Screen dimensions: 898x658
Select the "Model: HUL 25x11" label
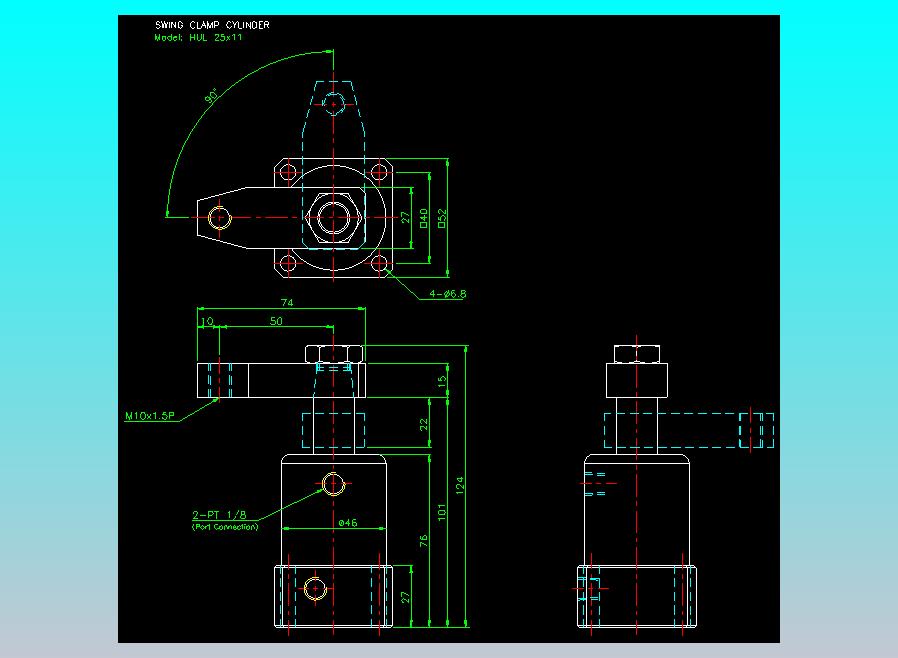tap(198, 37)
